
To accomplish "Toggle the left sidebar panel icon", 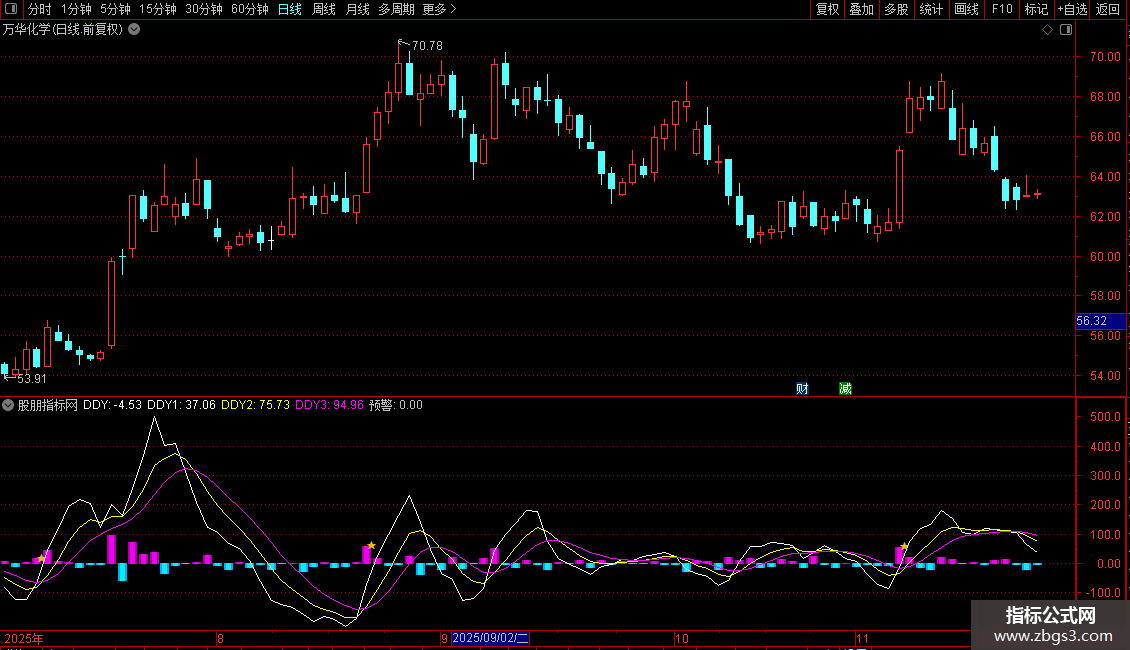I will [11, 9].
